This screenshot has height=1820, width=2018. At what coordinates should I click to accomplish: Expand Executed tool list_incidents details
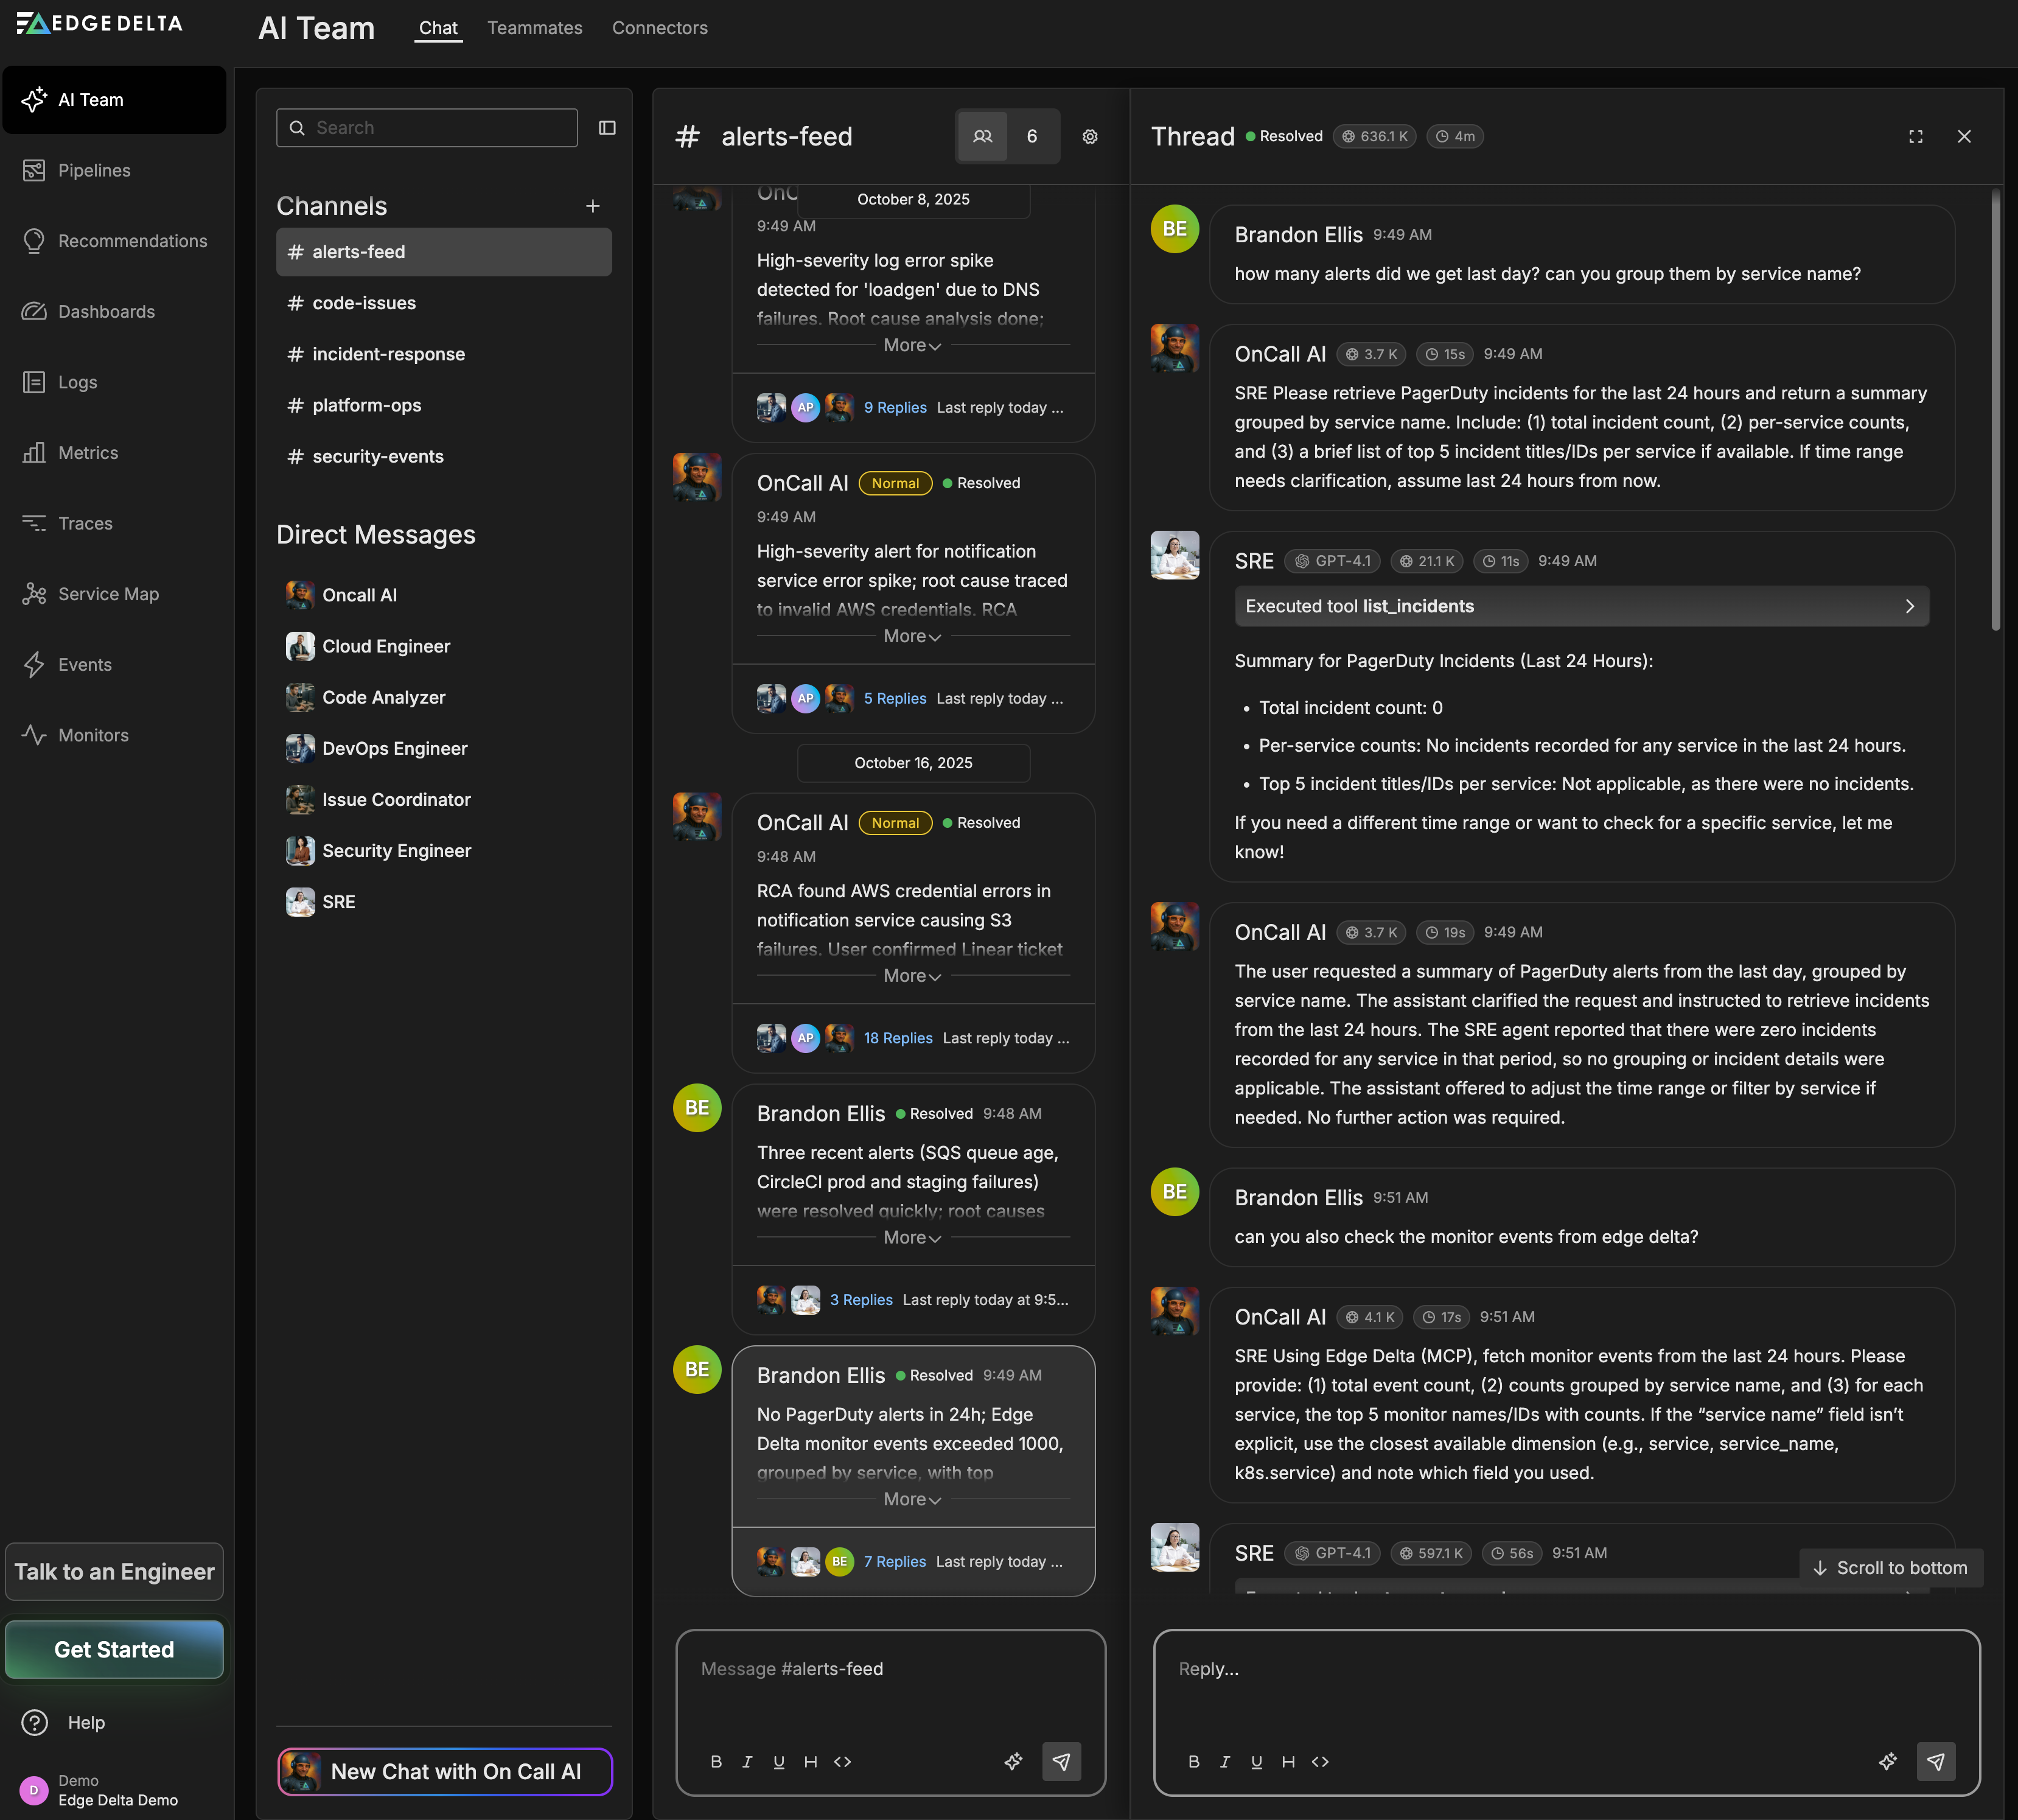(x=1581, y=606)
